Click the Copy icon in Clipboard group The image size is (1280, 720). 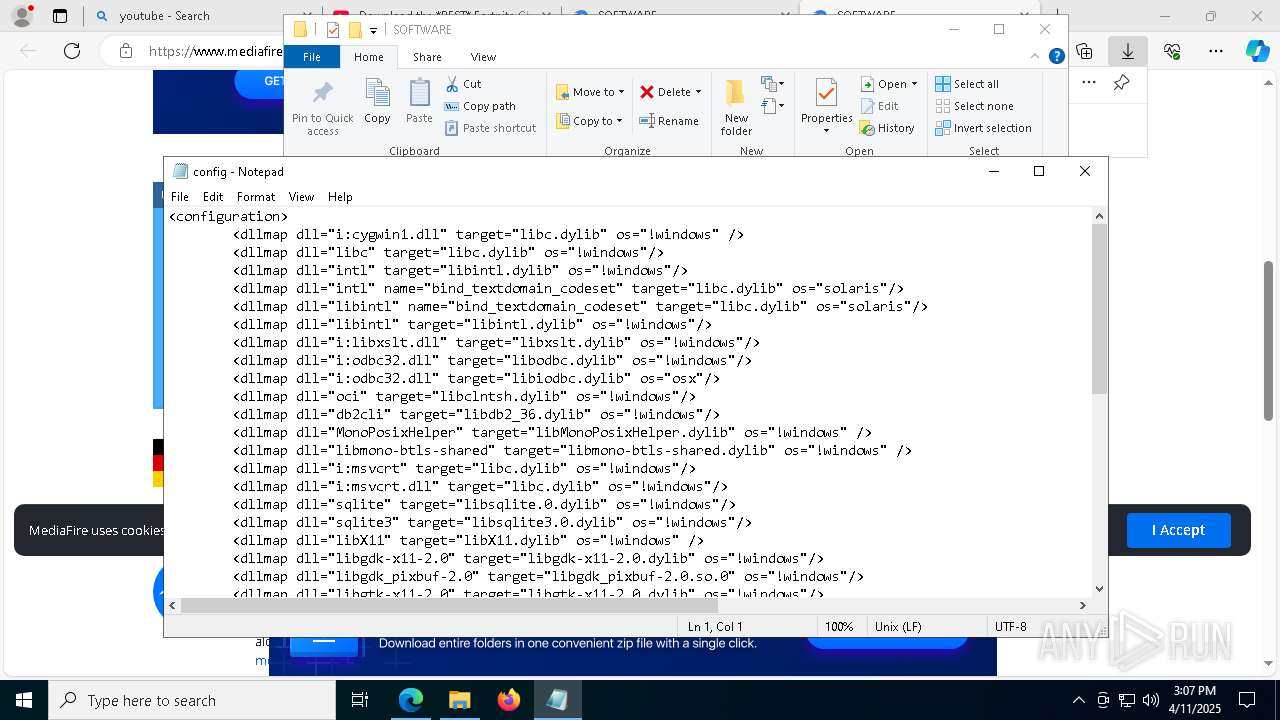pyautogui.click(x=377, y=102)
